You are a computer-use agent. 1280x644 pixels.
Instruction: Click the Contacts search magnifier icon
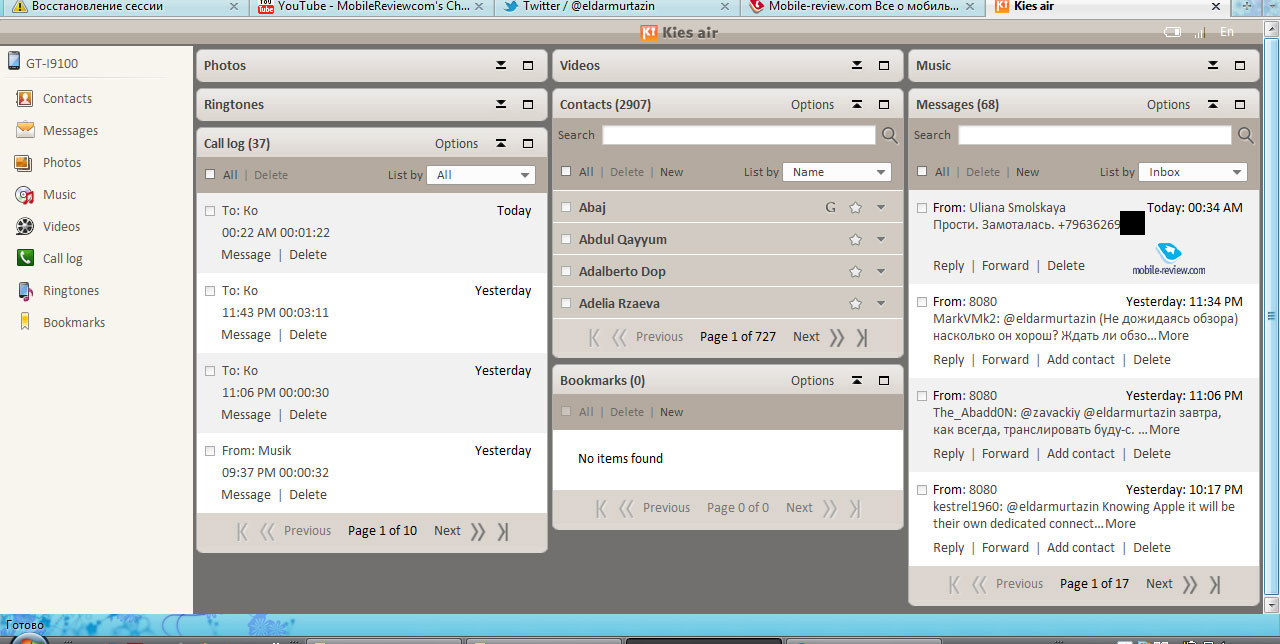click(889, 135)
